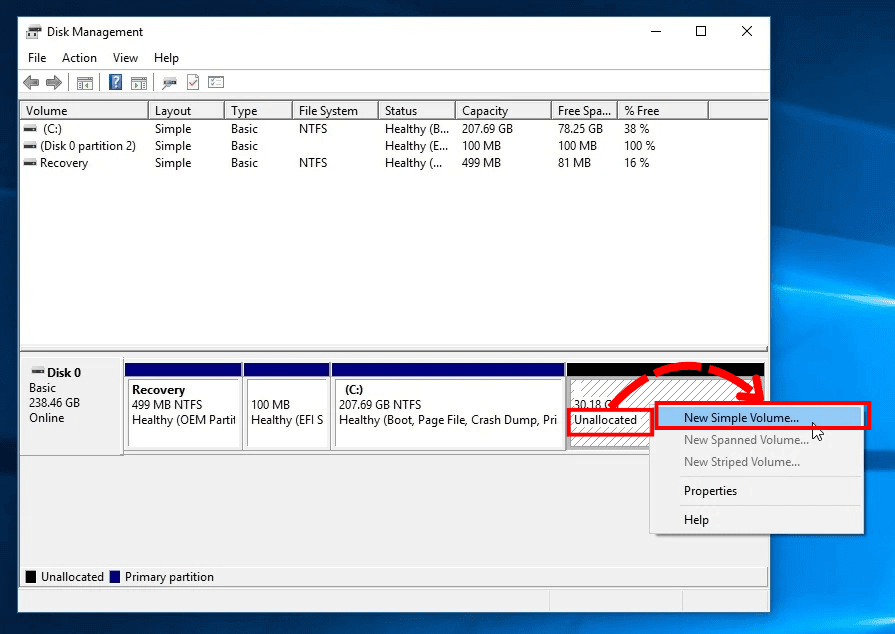Choose Properties from the context menu
This screenshot has width=895, height=634.
[710, 490]
